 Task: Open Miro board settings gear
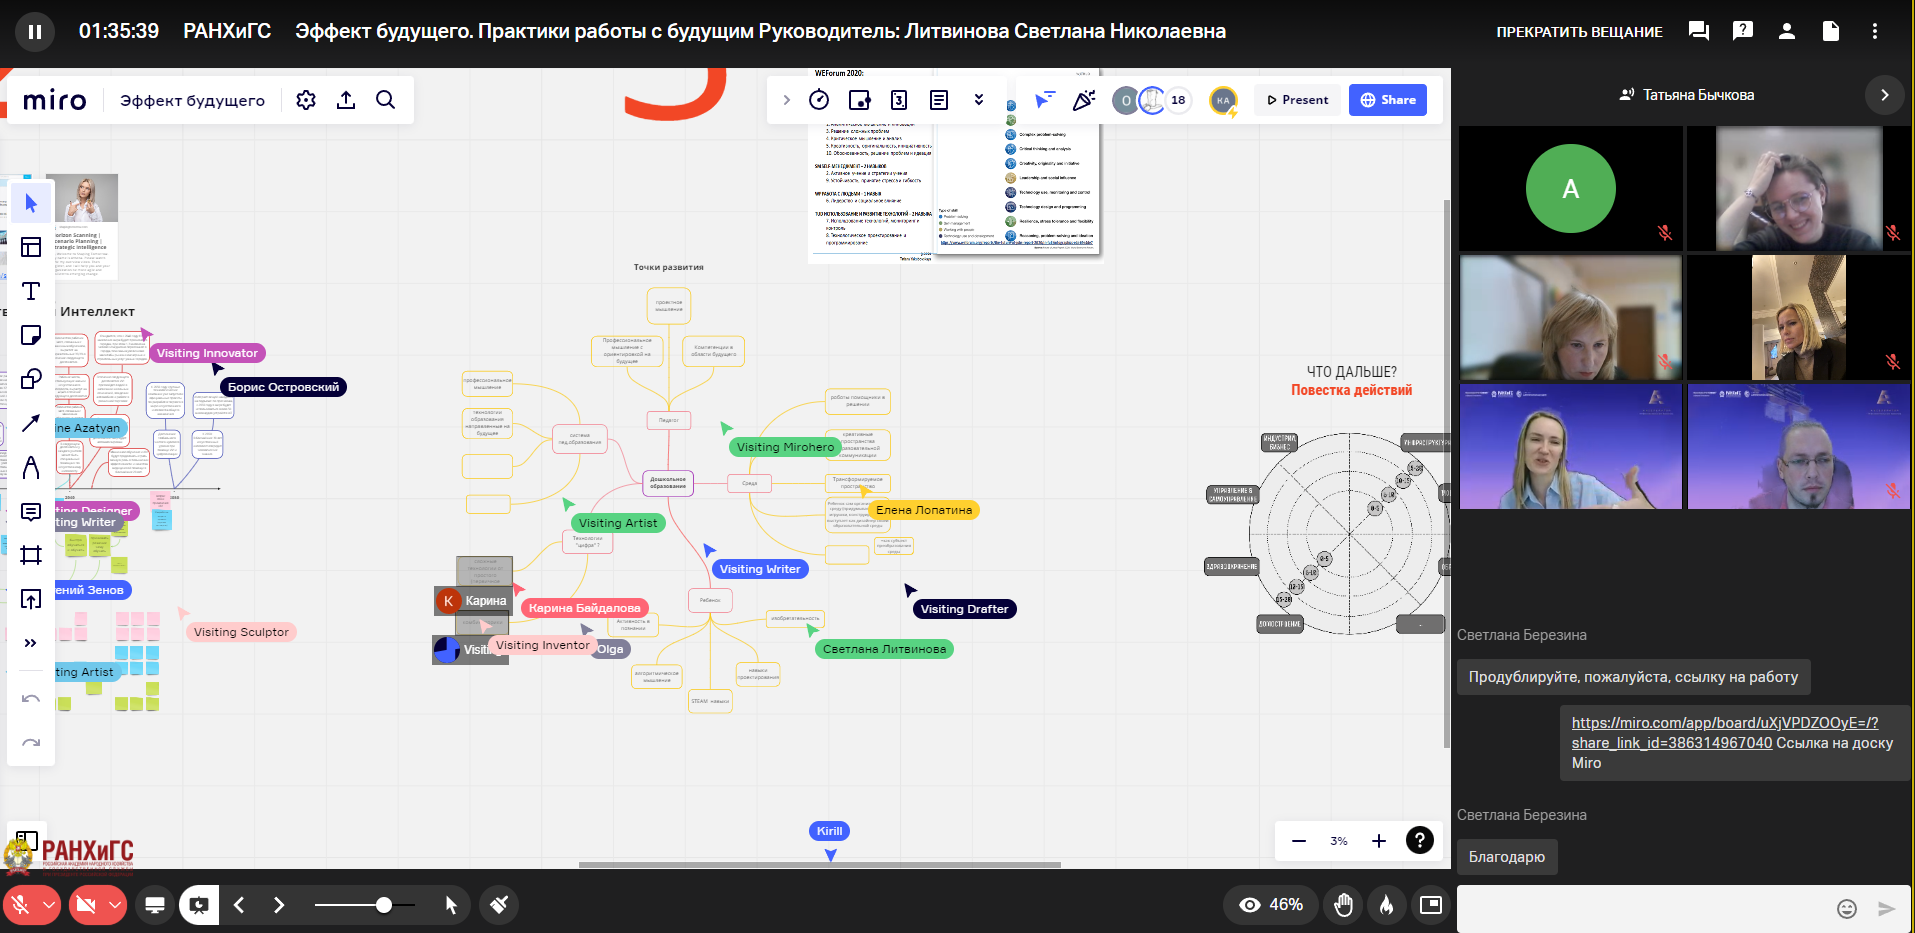point(306,100)
